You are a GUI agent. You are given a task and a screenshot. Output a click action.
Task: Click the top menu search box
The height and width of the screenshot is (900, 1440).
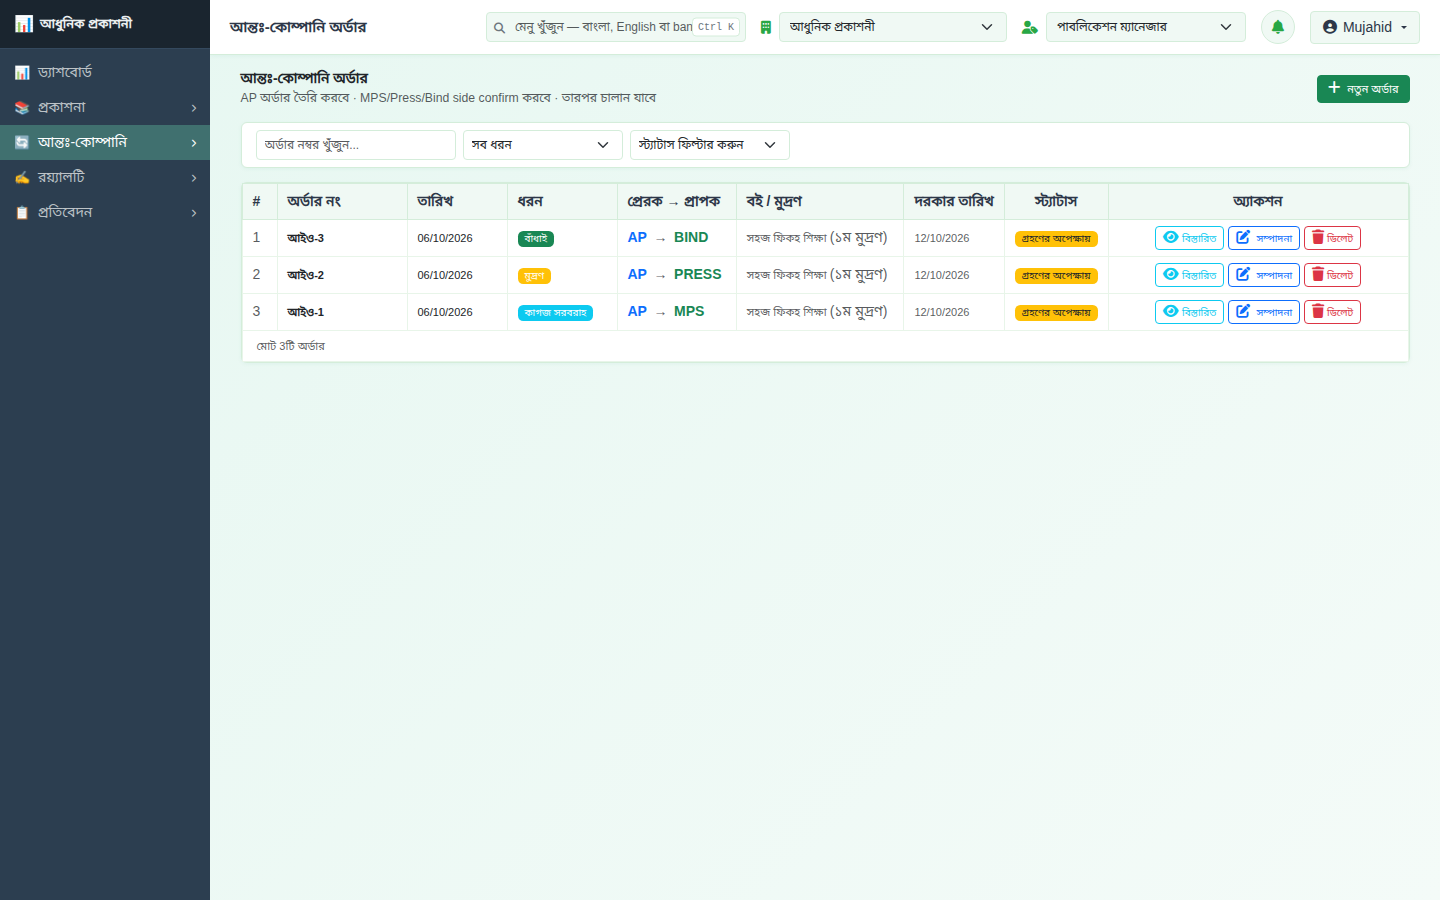pos(615,27)
